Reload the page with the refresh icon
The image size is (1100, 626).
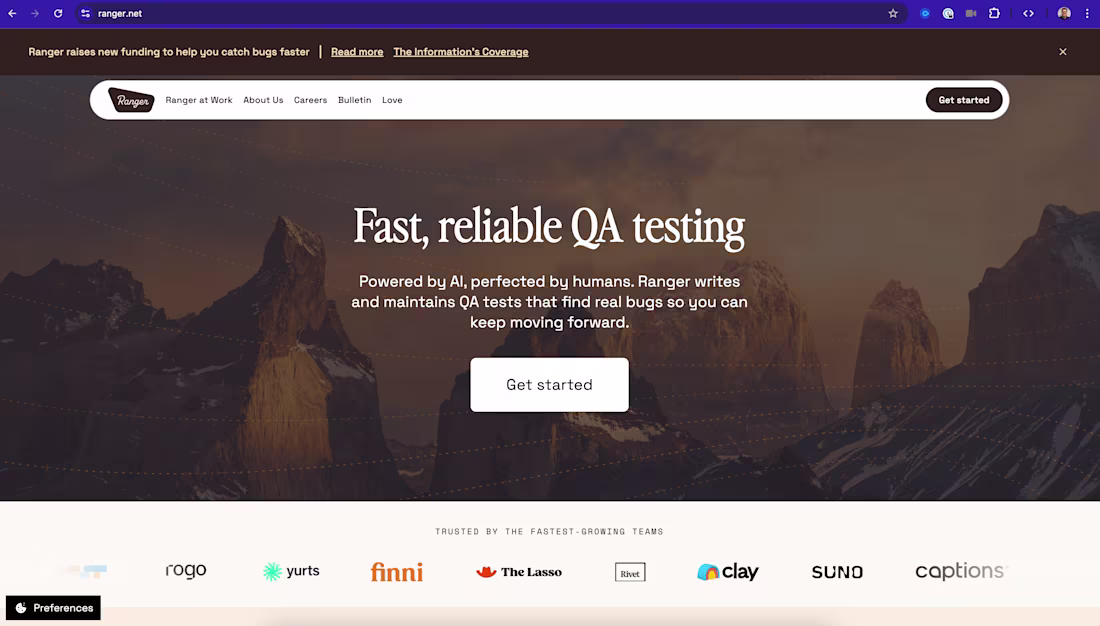point(57,14)
